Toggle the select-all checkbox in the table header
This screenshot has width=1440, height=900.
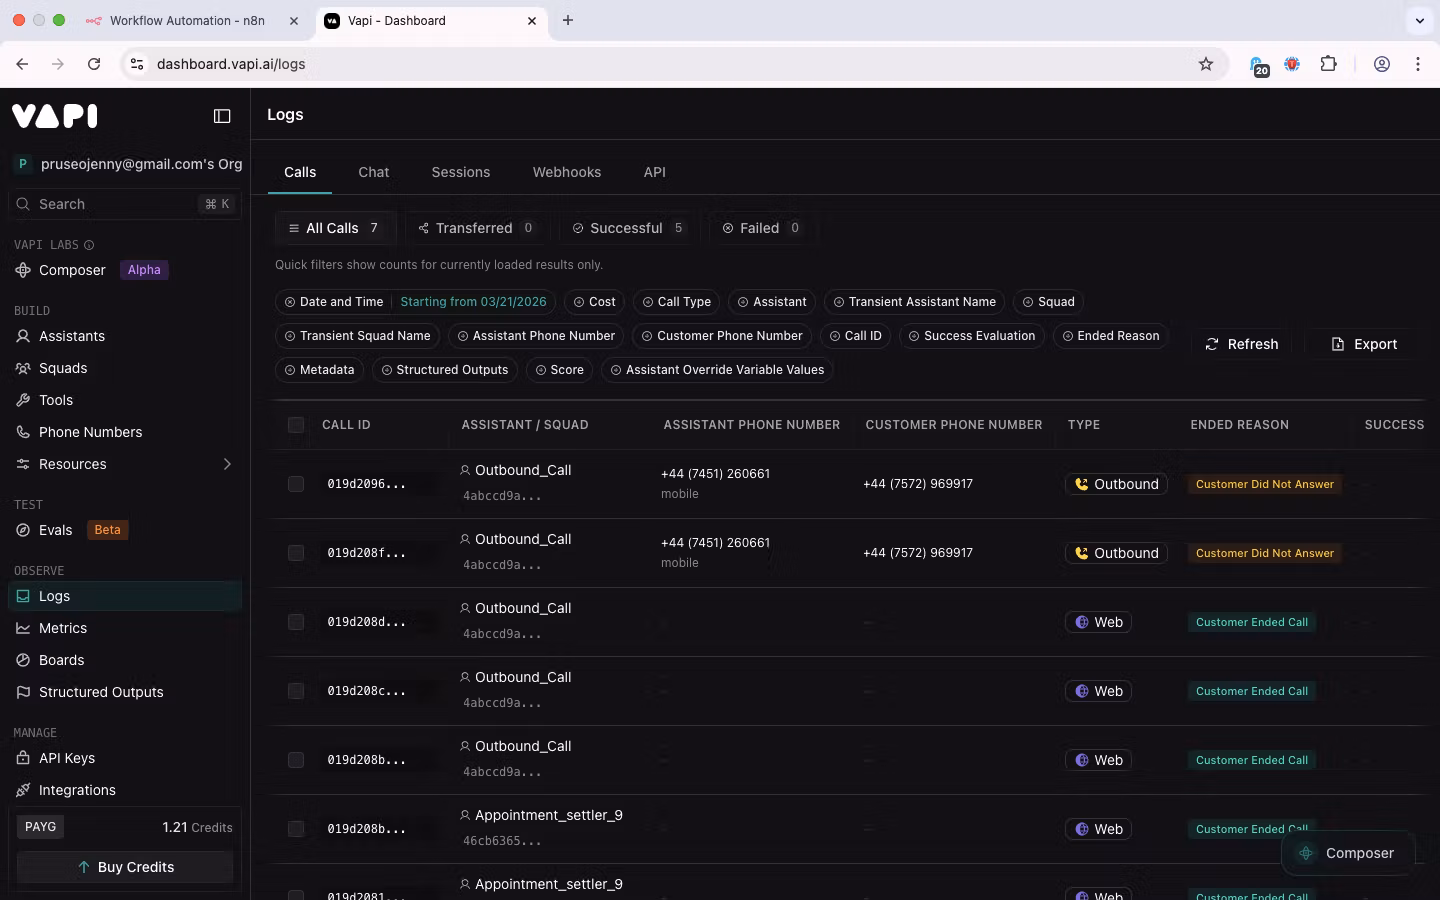(x=296, y=425)
